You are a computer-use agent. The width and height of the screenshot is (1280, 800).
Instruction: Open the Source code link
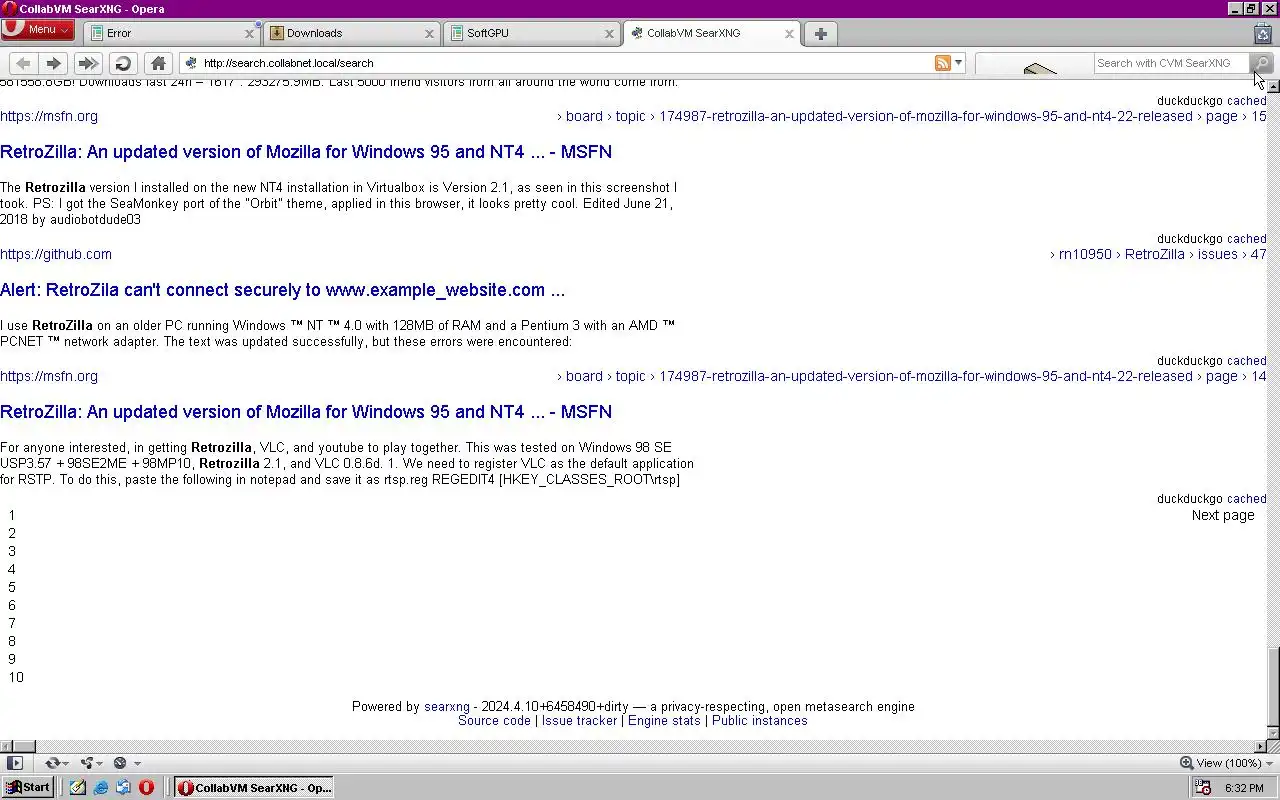point(494,720)
